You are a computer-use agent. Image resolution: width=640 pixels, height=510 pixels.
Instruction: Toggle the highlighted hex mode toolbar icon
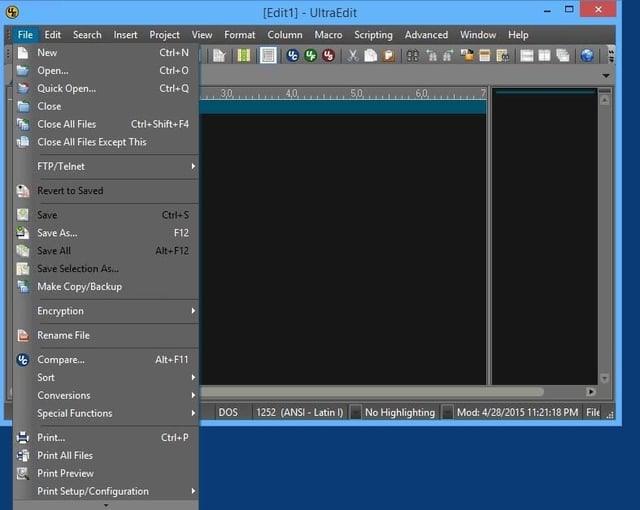[x=268, y=55]
